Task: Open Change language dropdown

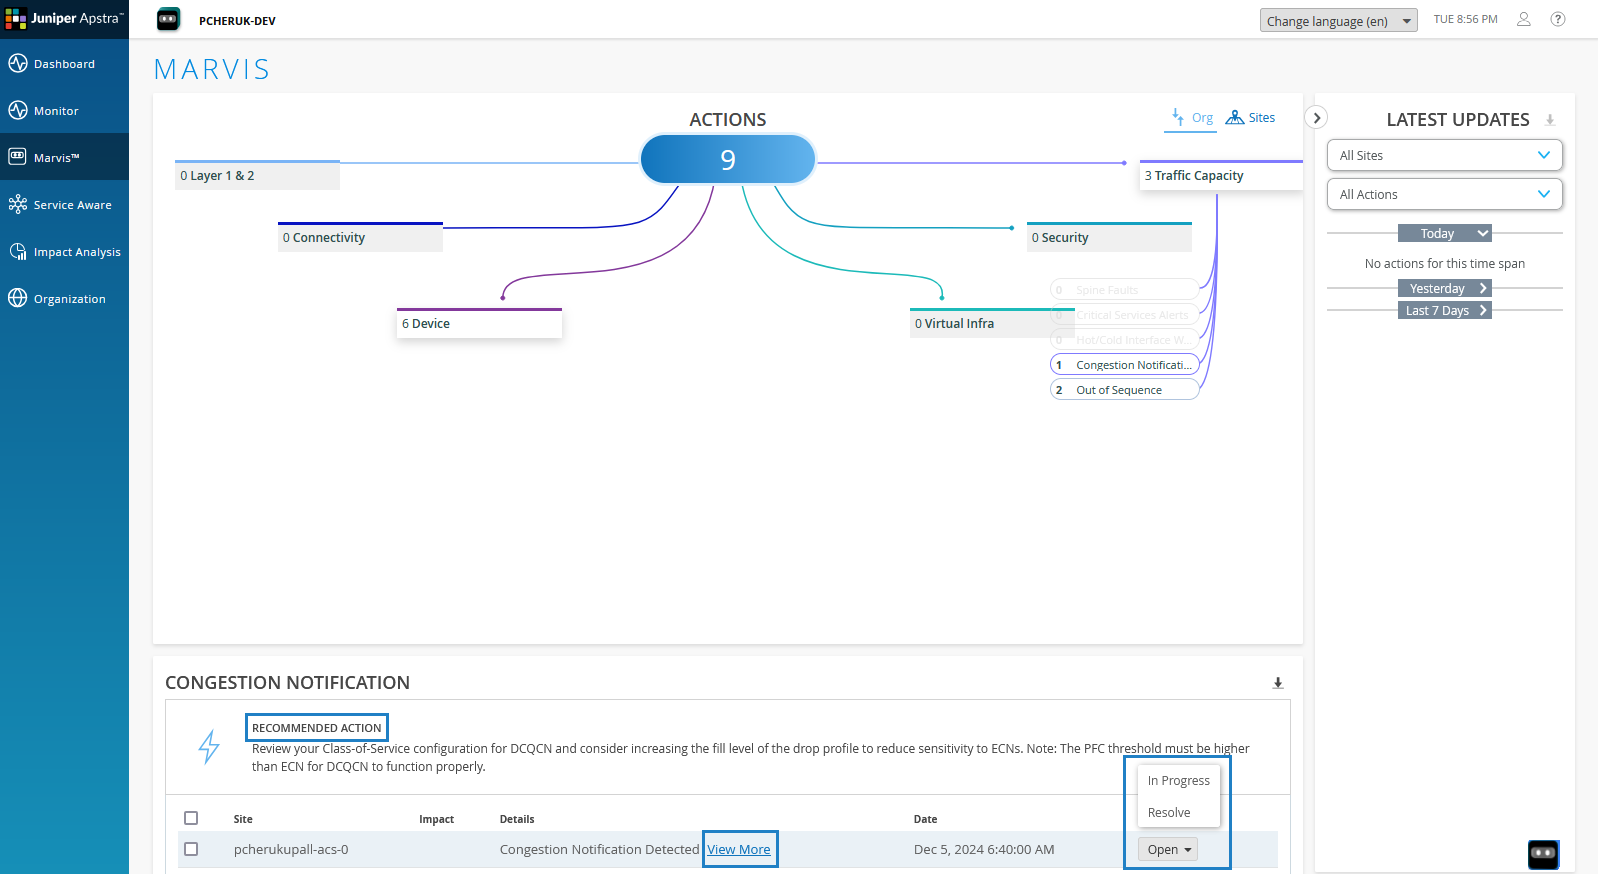Action: pos(1338,21)
